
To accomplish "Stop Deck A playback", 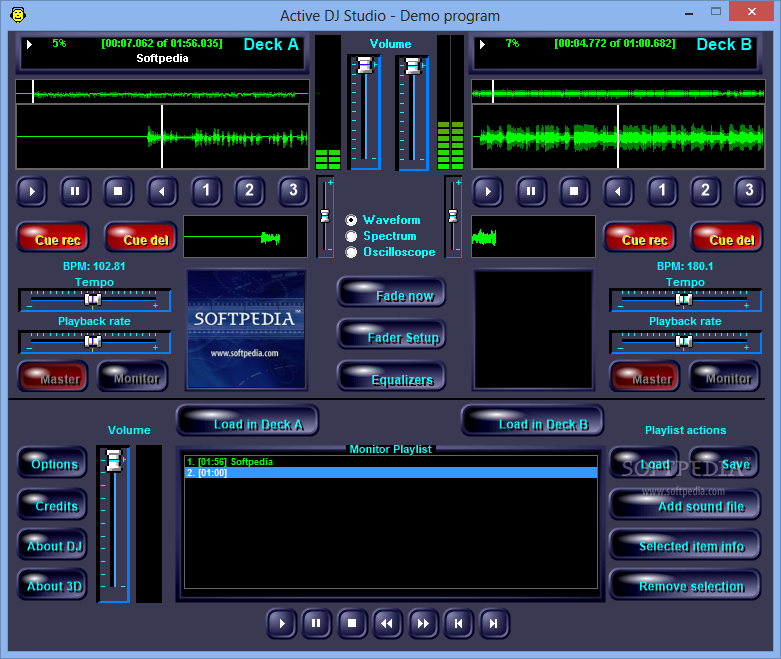I will tap(119, 191).
